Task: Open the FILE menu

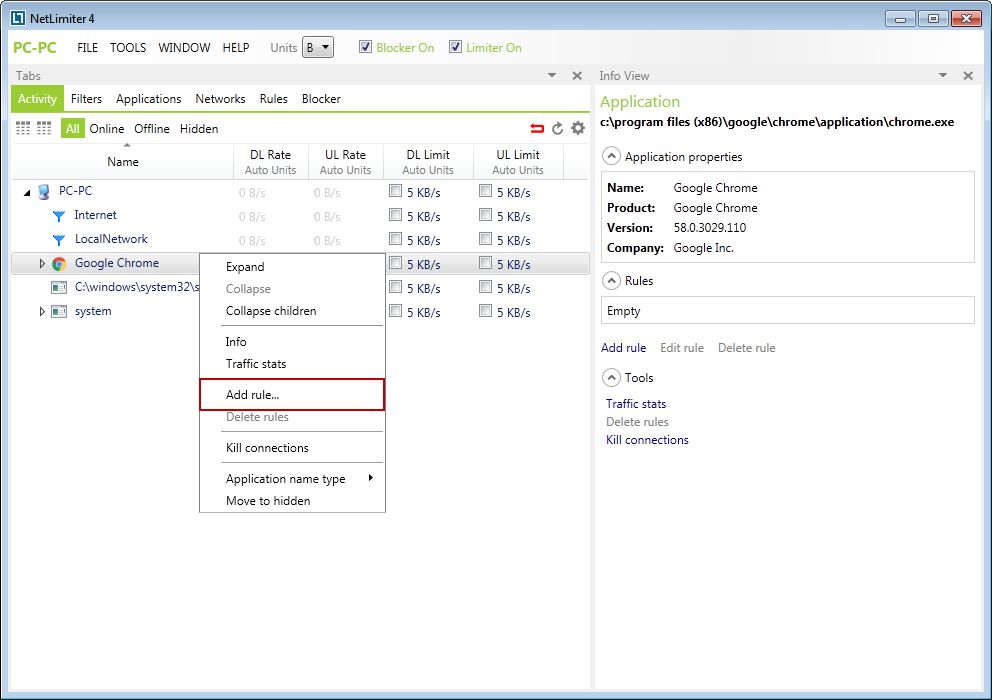Action: pyautogui.click(x=87, y=47)
